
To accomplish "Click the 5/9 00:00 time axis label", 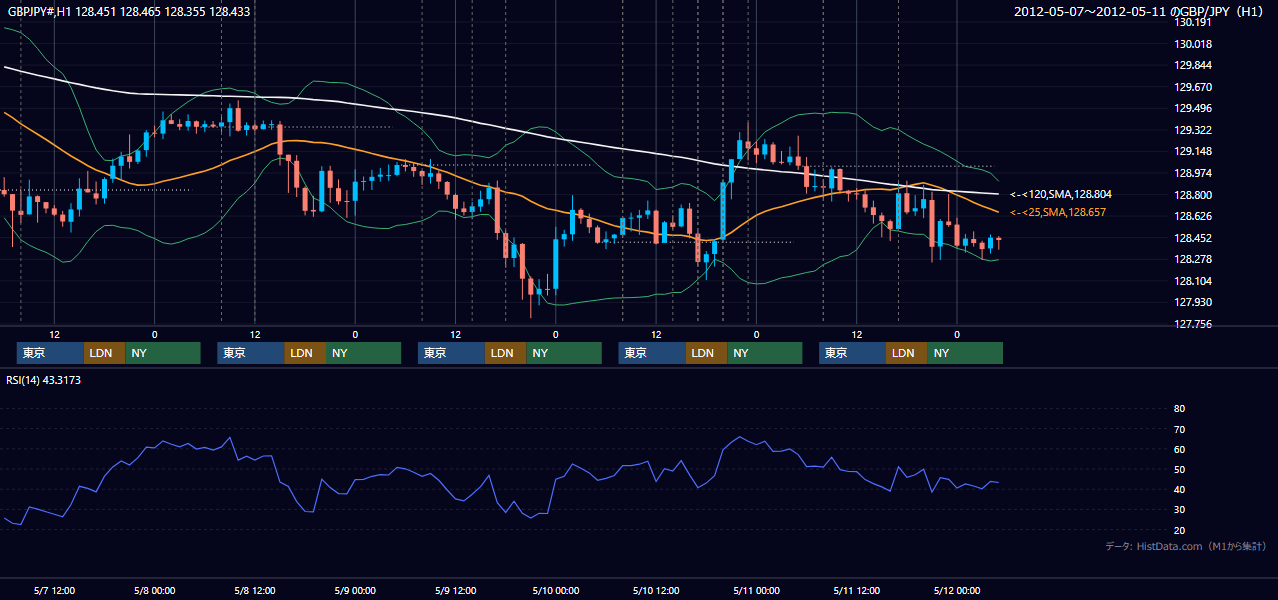I will (x=354, y=590).
